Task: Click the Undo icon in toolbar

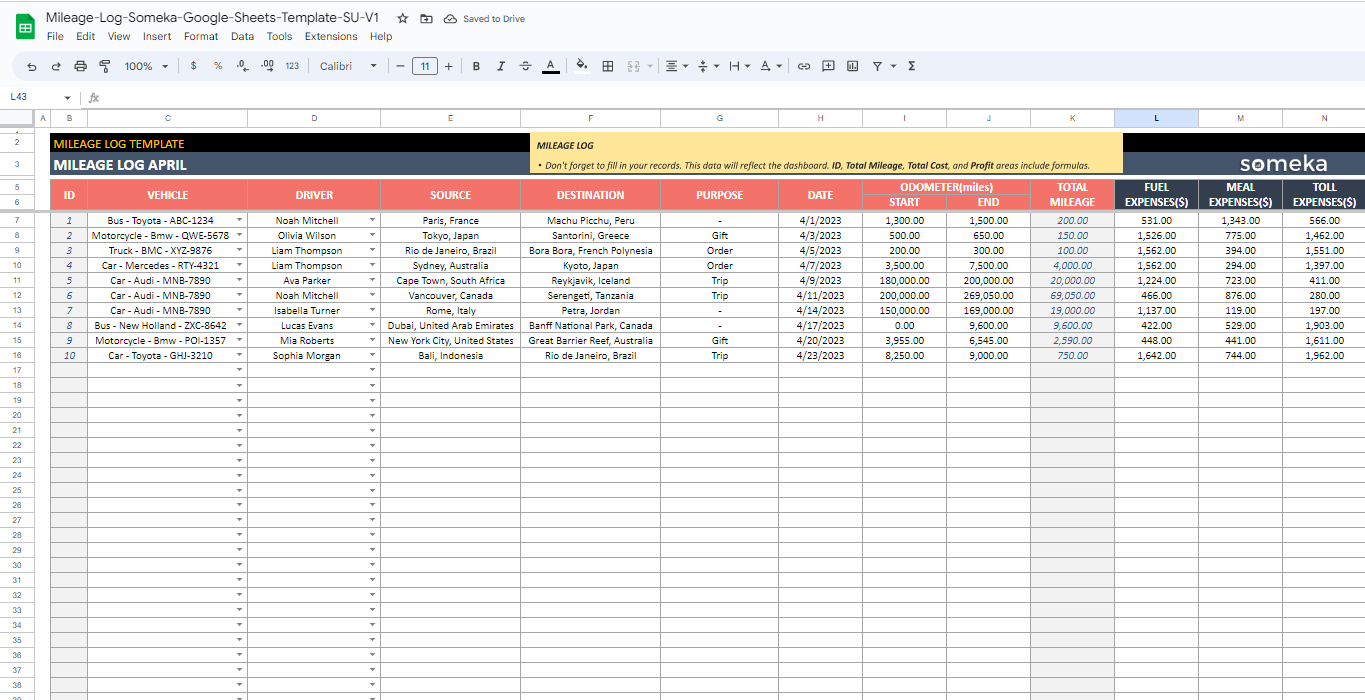Action: coord(32,67)
